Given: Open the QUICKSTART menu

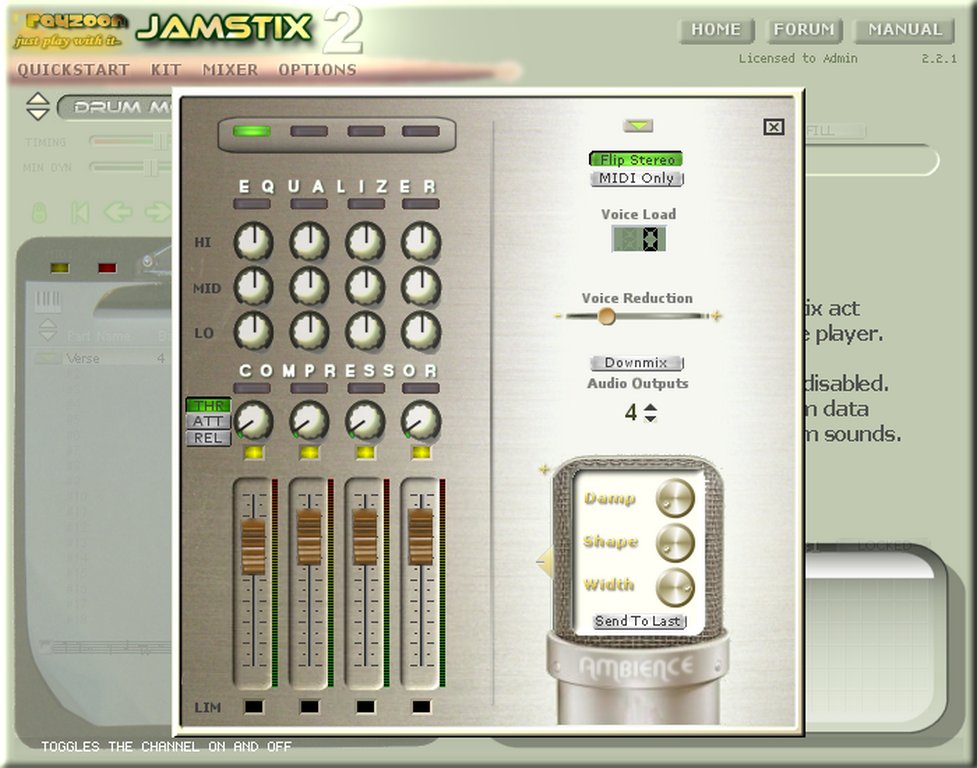Looking at the screenshot, I should point(74,70).
